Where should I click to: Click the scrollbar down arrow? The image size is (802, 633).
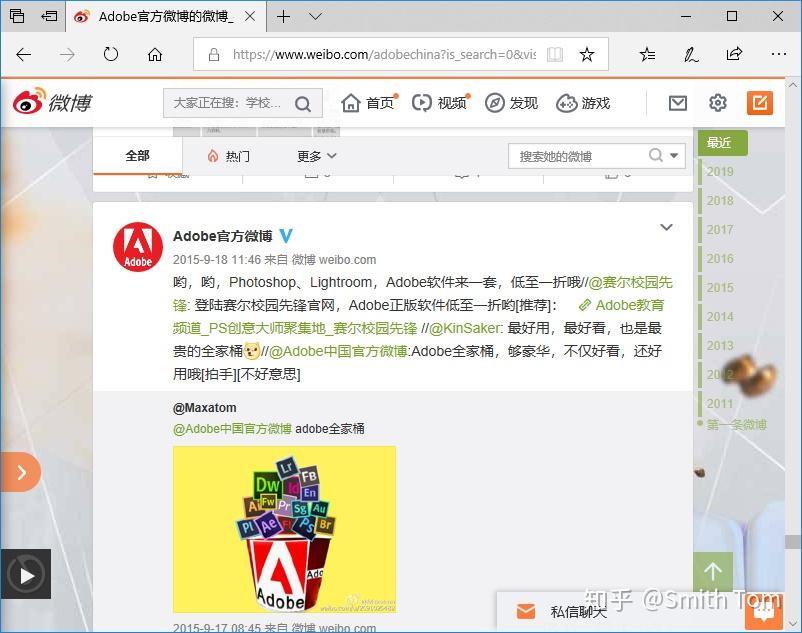point(793,624)
